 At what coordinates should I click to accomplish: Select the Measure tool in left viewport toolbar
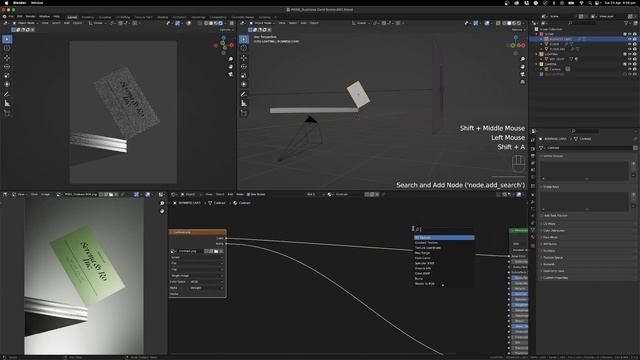(7, 103)
